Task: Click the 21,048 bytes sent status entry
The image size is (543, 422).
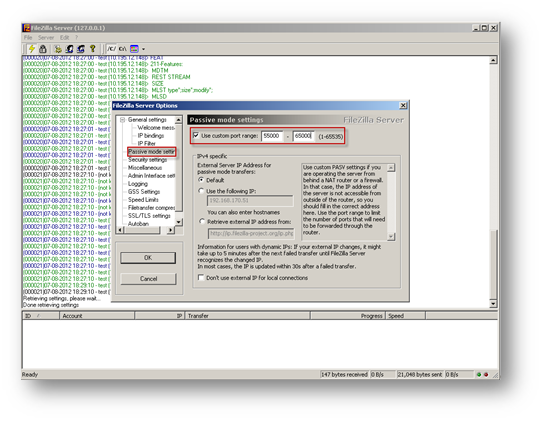Action: (x=419, y=375)
